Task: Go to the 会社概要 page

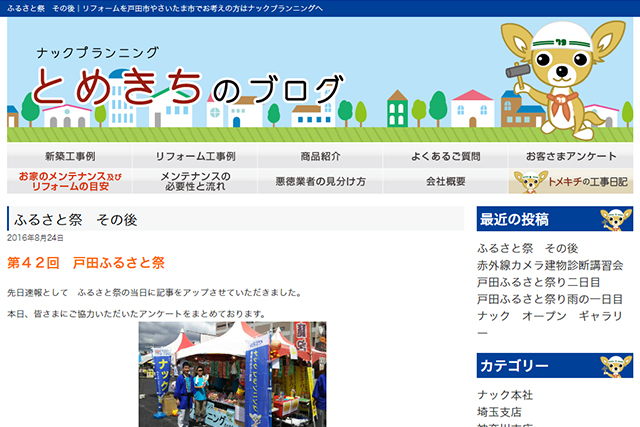Action: coord(445,182)
